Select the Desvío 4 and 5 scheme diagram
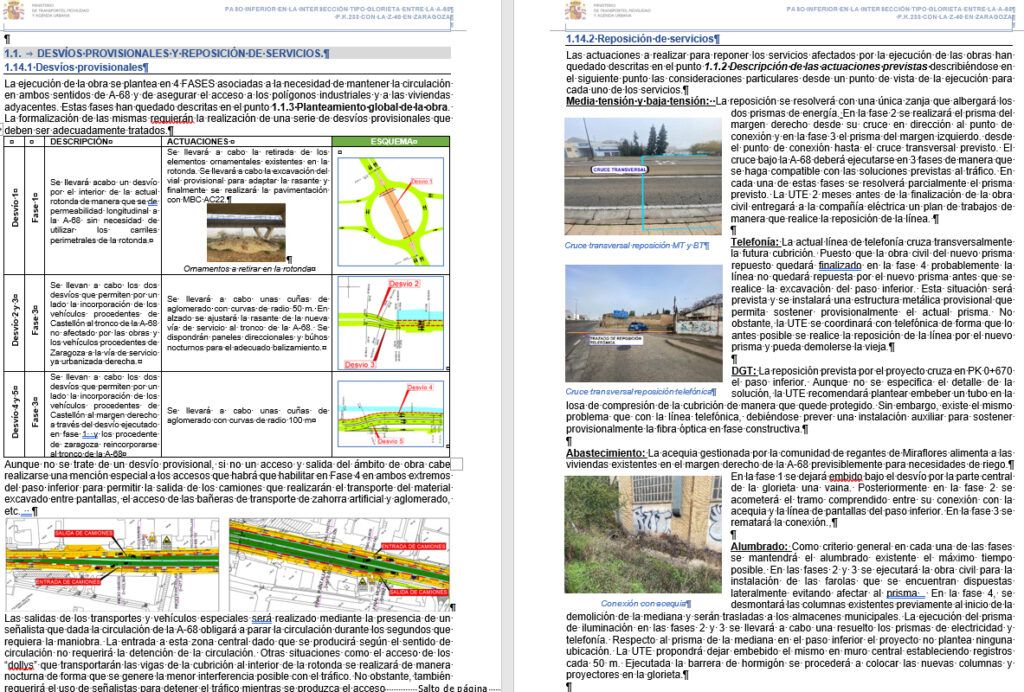 [x=392, y=414]
